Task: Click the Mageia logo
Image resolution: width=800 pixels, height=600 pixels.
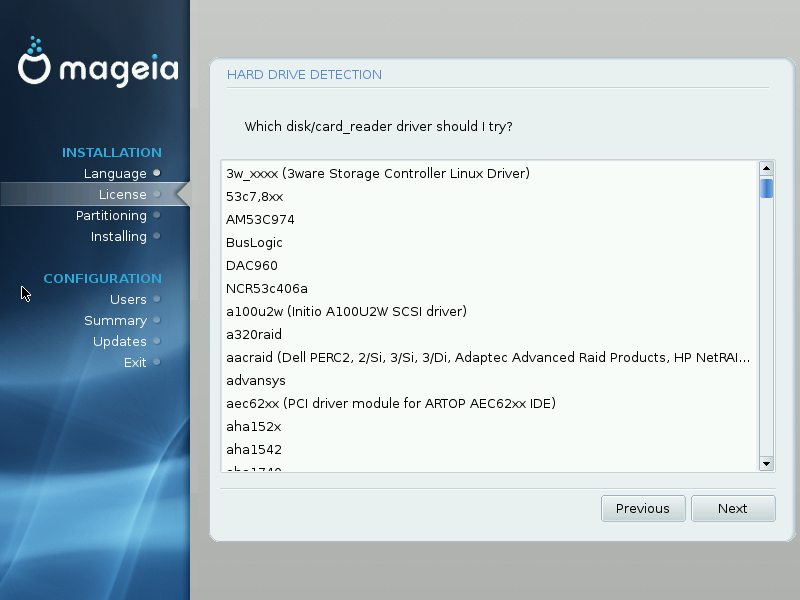Action: [x=98, y=62]
